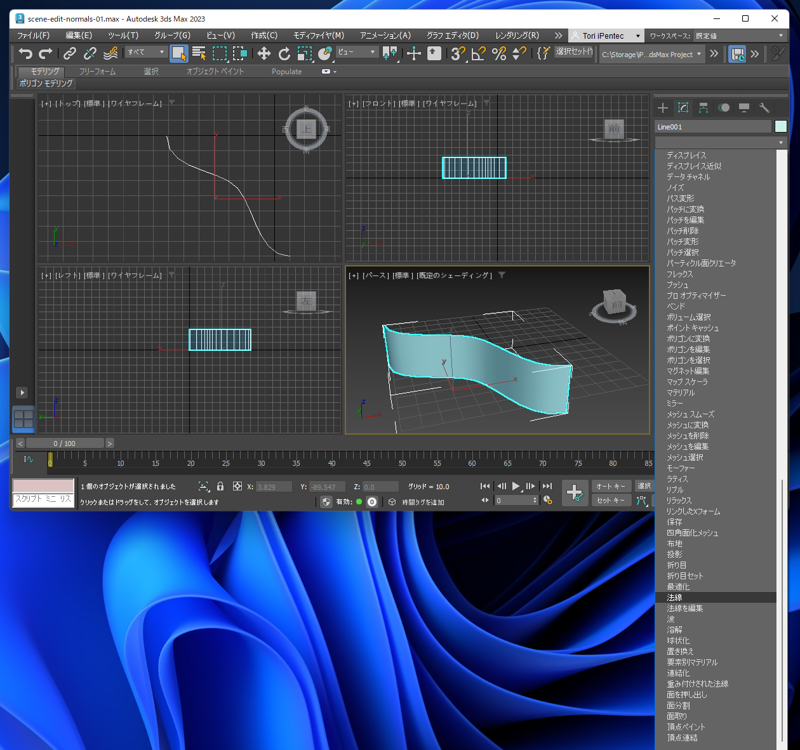Select the Rotate transform tool
The width and height of the screenshot is (800, 750).
click(284, 53)
